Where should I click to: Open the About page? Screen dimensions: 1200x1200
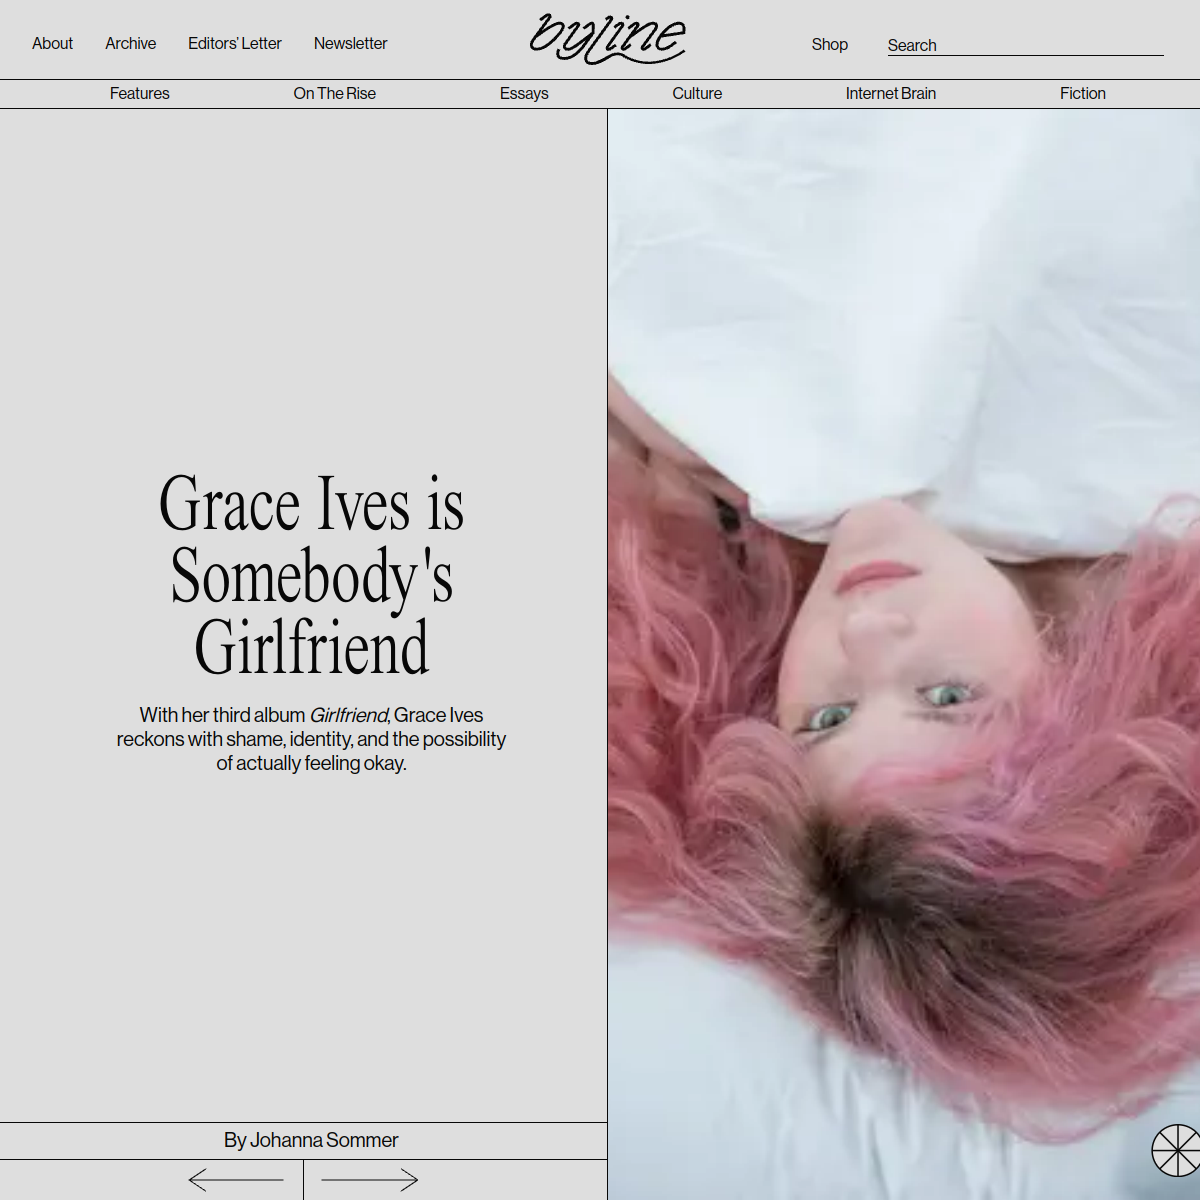(52, 43)
